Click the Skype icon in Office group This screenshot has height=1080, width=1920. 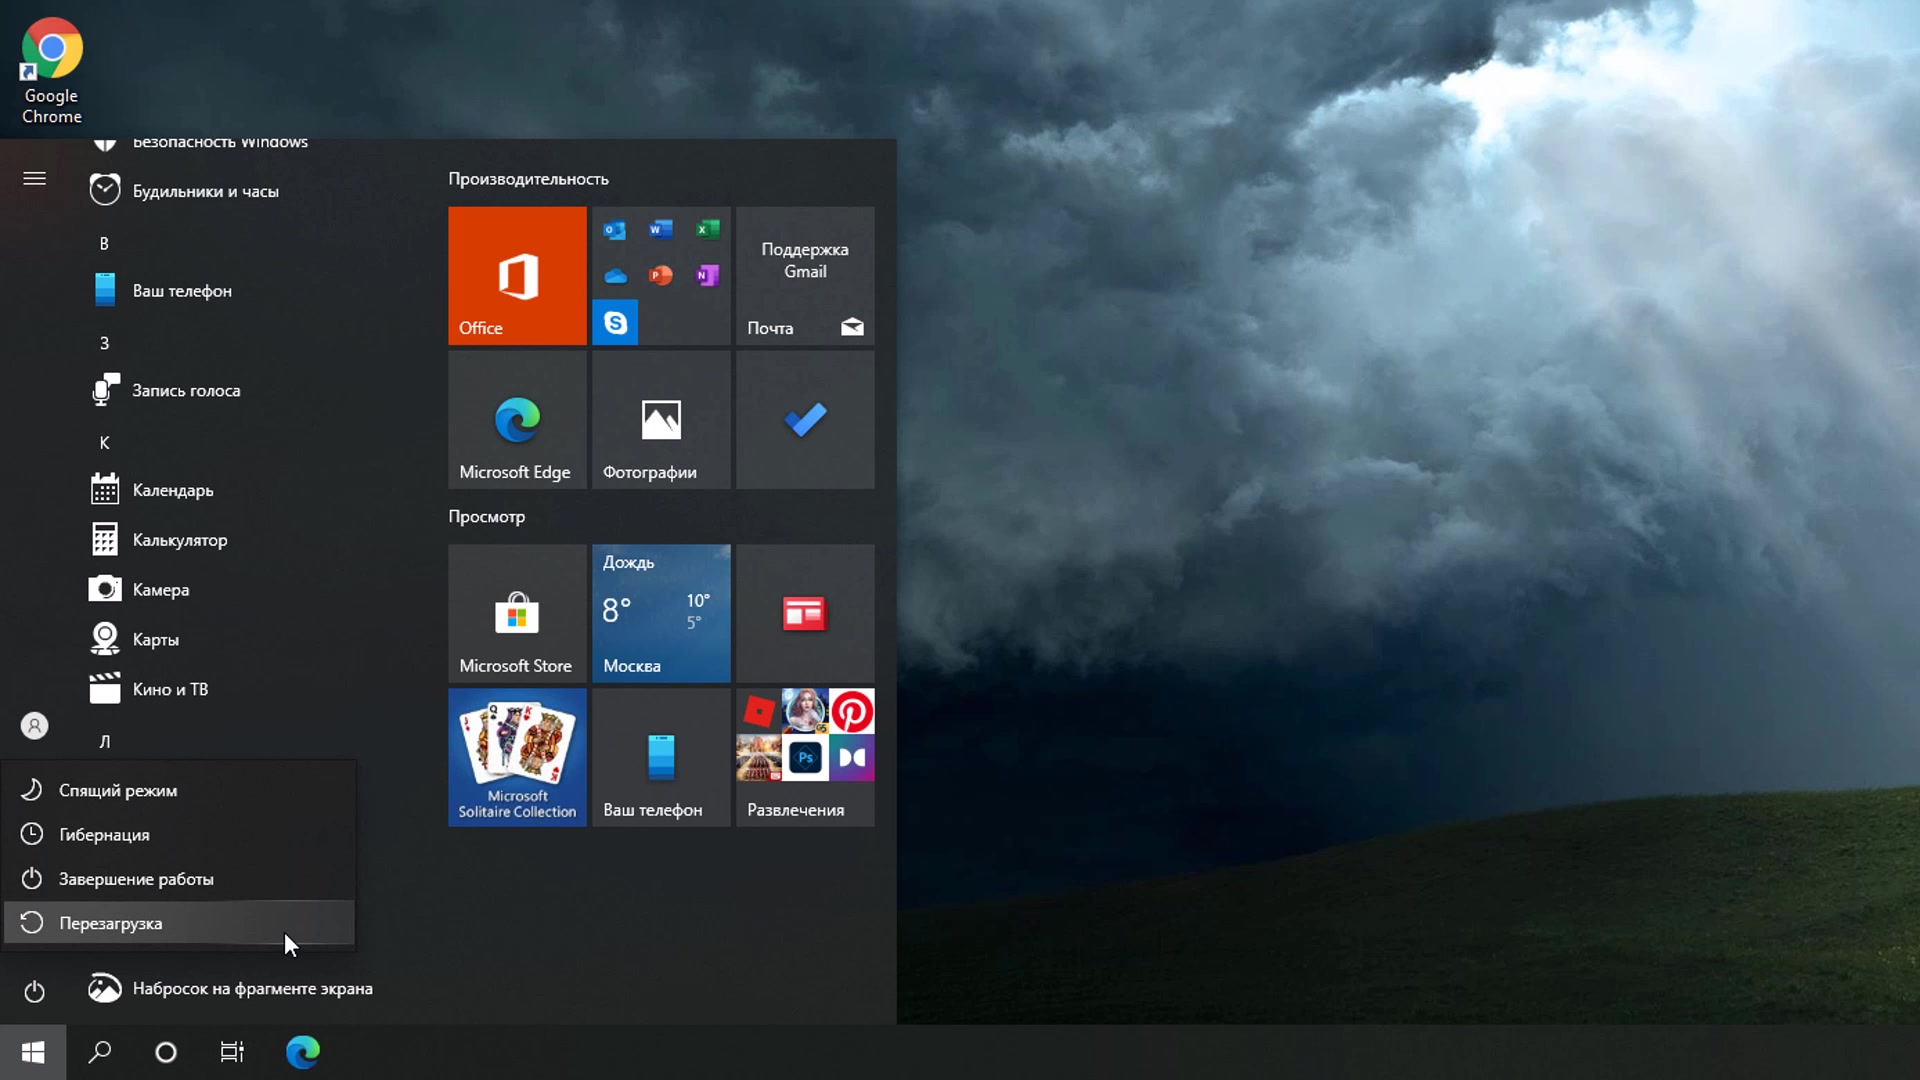point(615,323)
